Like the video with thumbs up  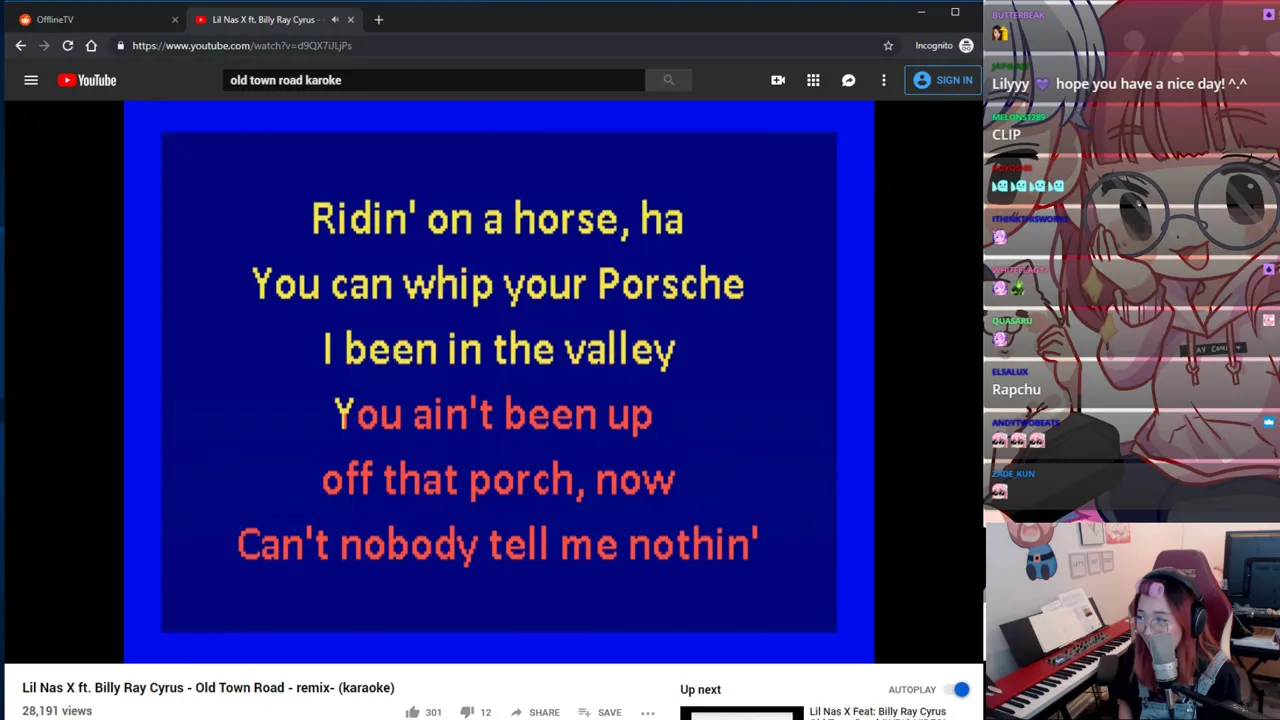(x=412, y=712)
